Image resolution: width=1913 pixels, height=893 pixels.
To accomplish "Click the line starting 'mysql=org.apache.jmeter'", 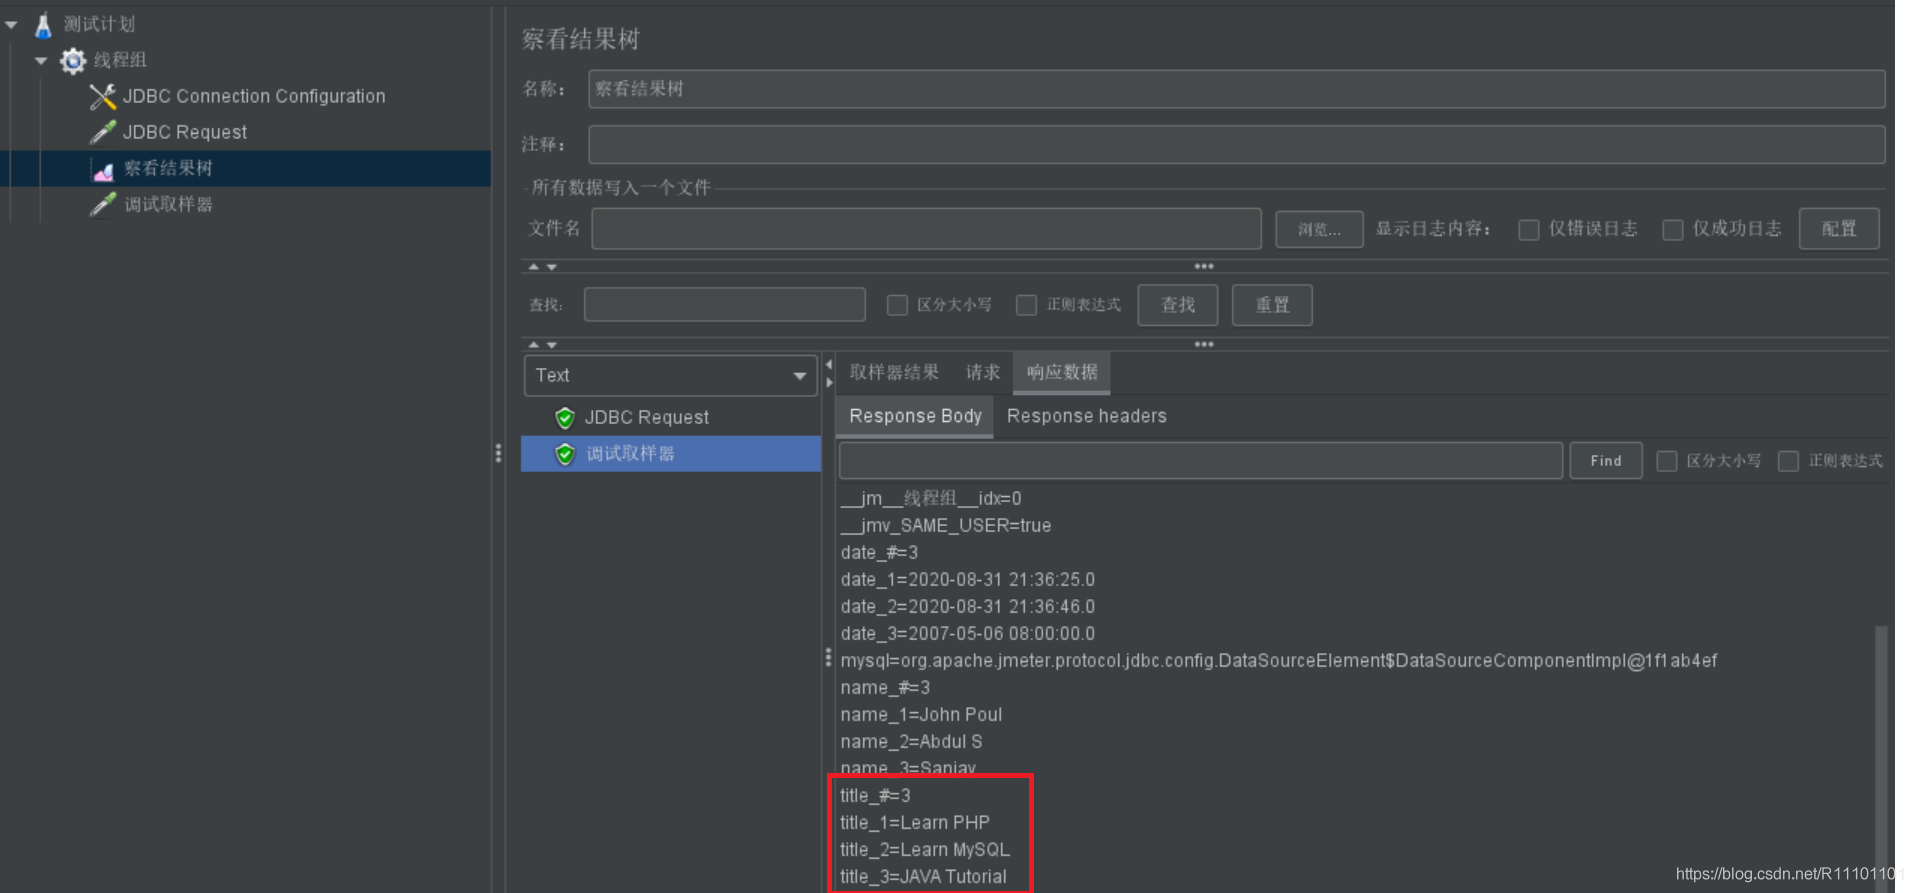I will [1279, 661].
